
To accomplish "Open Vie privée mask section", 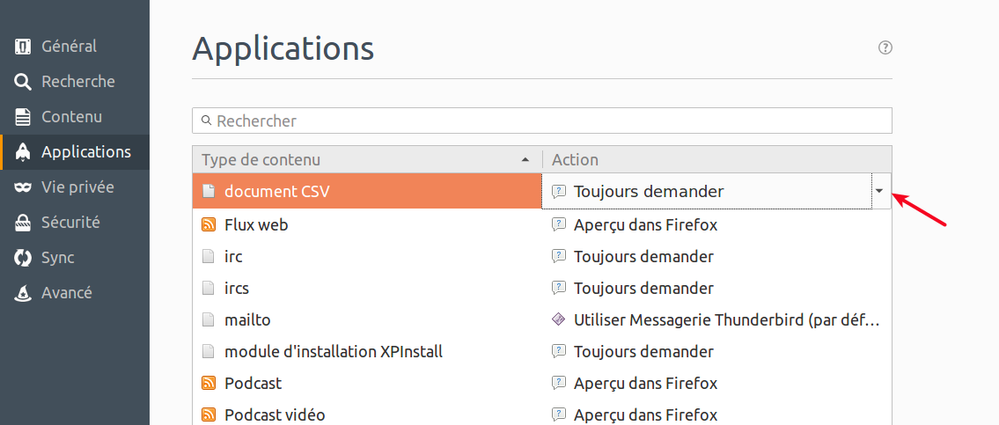I will (x=76, y=187).
